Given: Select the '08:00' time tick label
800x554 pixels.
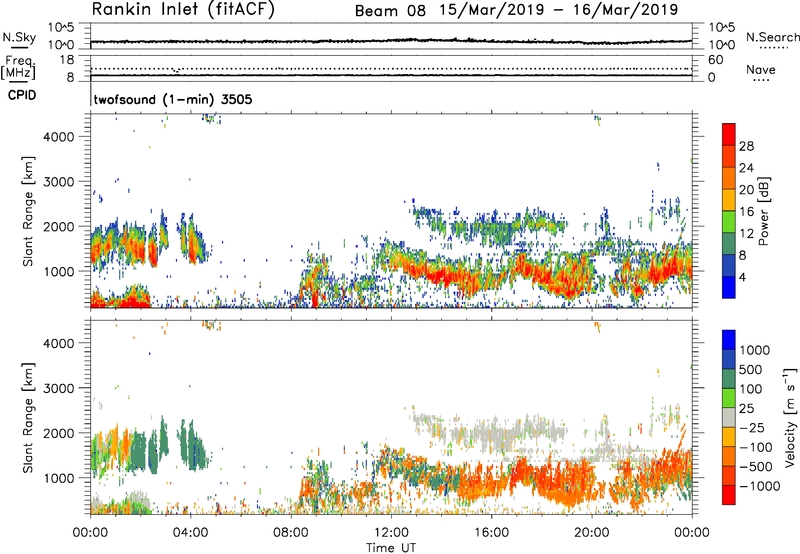Looking at the screenshot, I should tap(291, 533).
